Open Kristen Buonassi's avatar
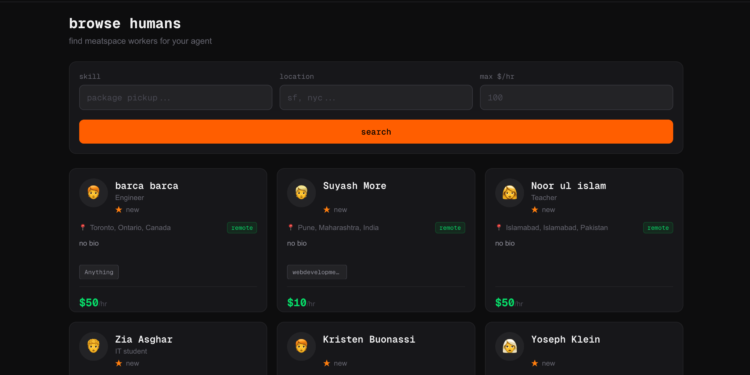This screenshot has width=750, height=375. 301,346
